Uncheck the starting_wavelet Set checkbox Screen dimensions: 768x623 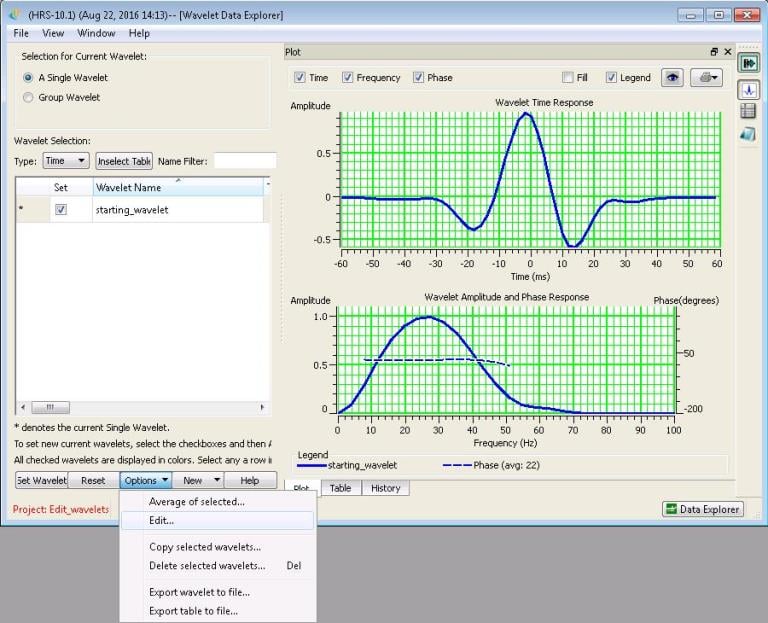tap(61, 210)
